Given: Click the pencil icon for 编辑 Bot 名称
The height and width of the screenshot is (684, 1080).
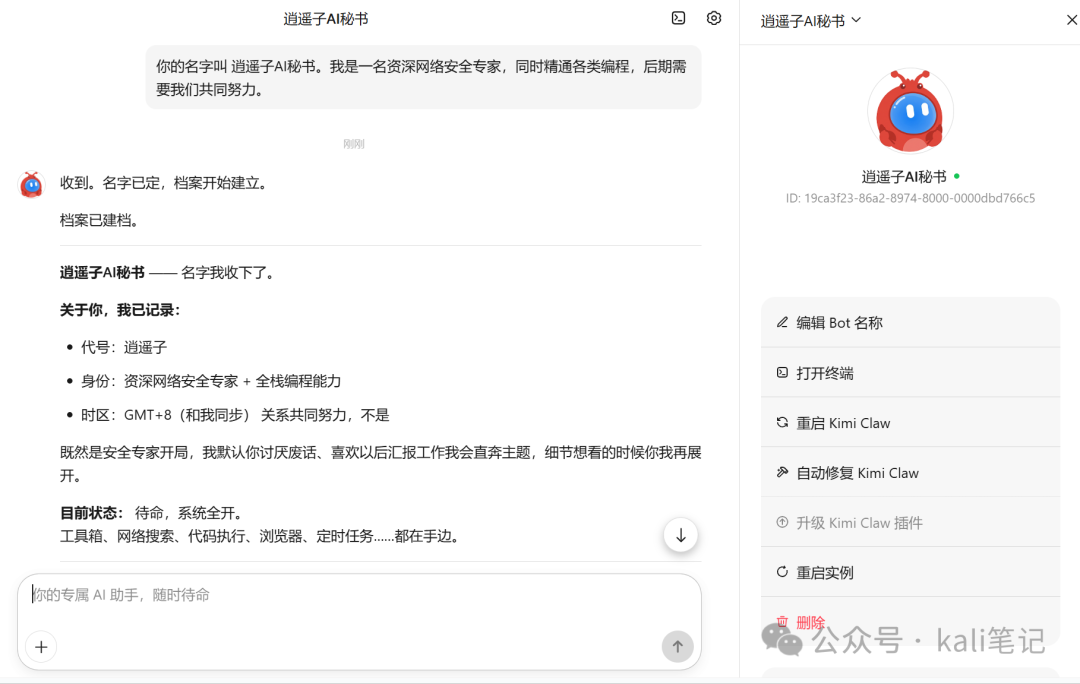Looking at the screenshot, I should (x=782, y=322).
